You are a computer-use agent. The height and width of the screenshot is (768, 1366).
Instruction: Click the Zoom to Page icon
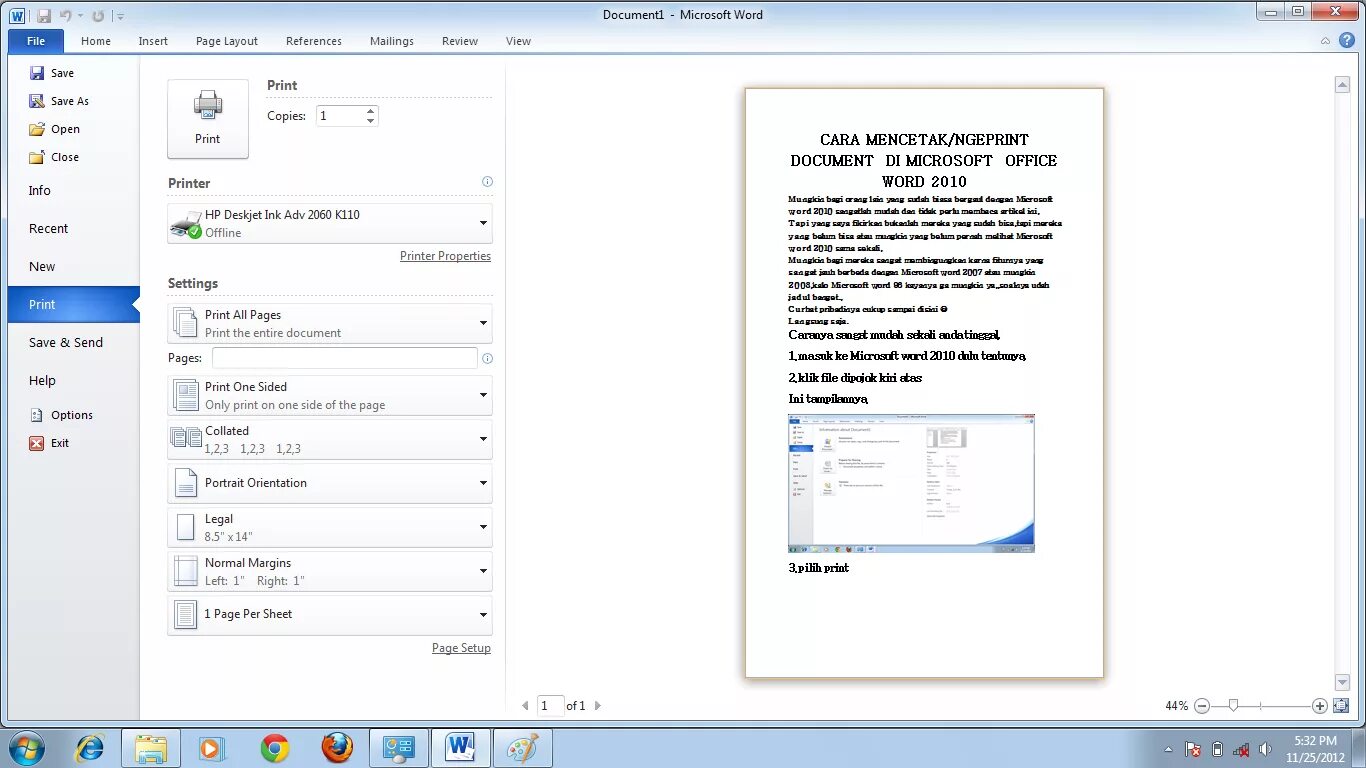(1341, 706)
